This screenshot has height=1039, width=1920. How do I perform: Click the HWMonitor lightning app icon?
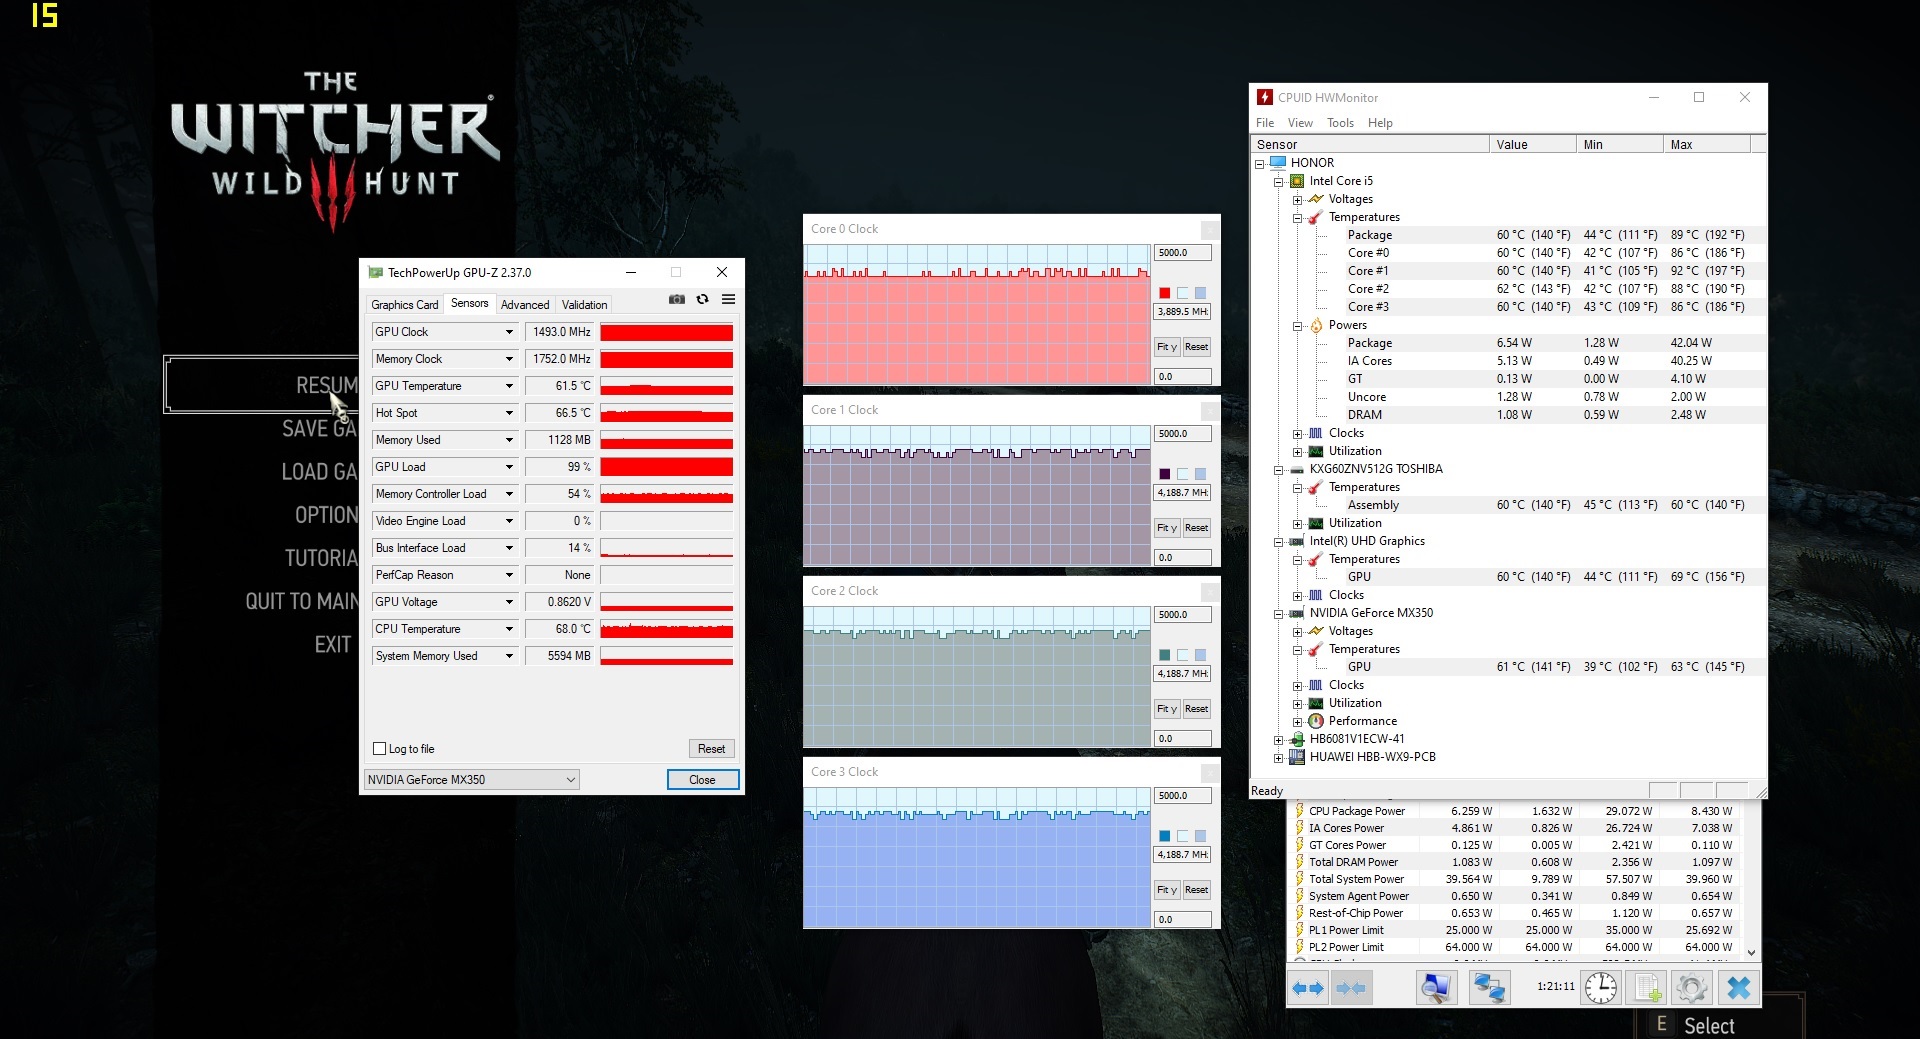(x=1264, y=97)
